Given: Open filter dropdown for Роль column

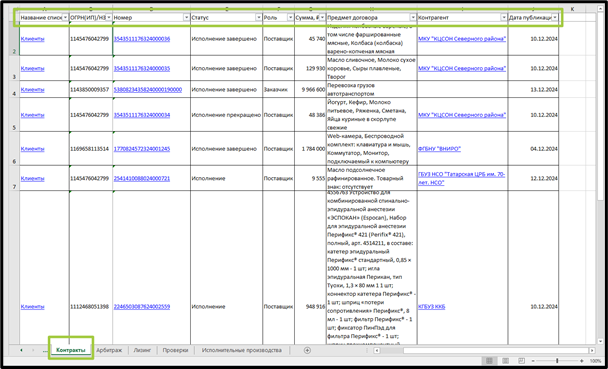Looking at the screenshot, I should coord(290,17).
